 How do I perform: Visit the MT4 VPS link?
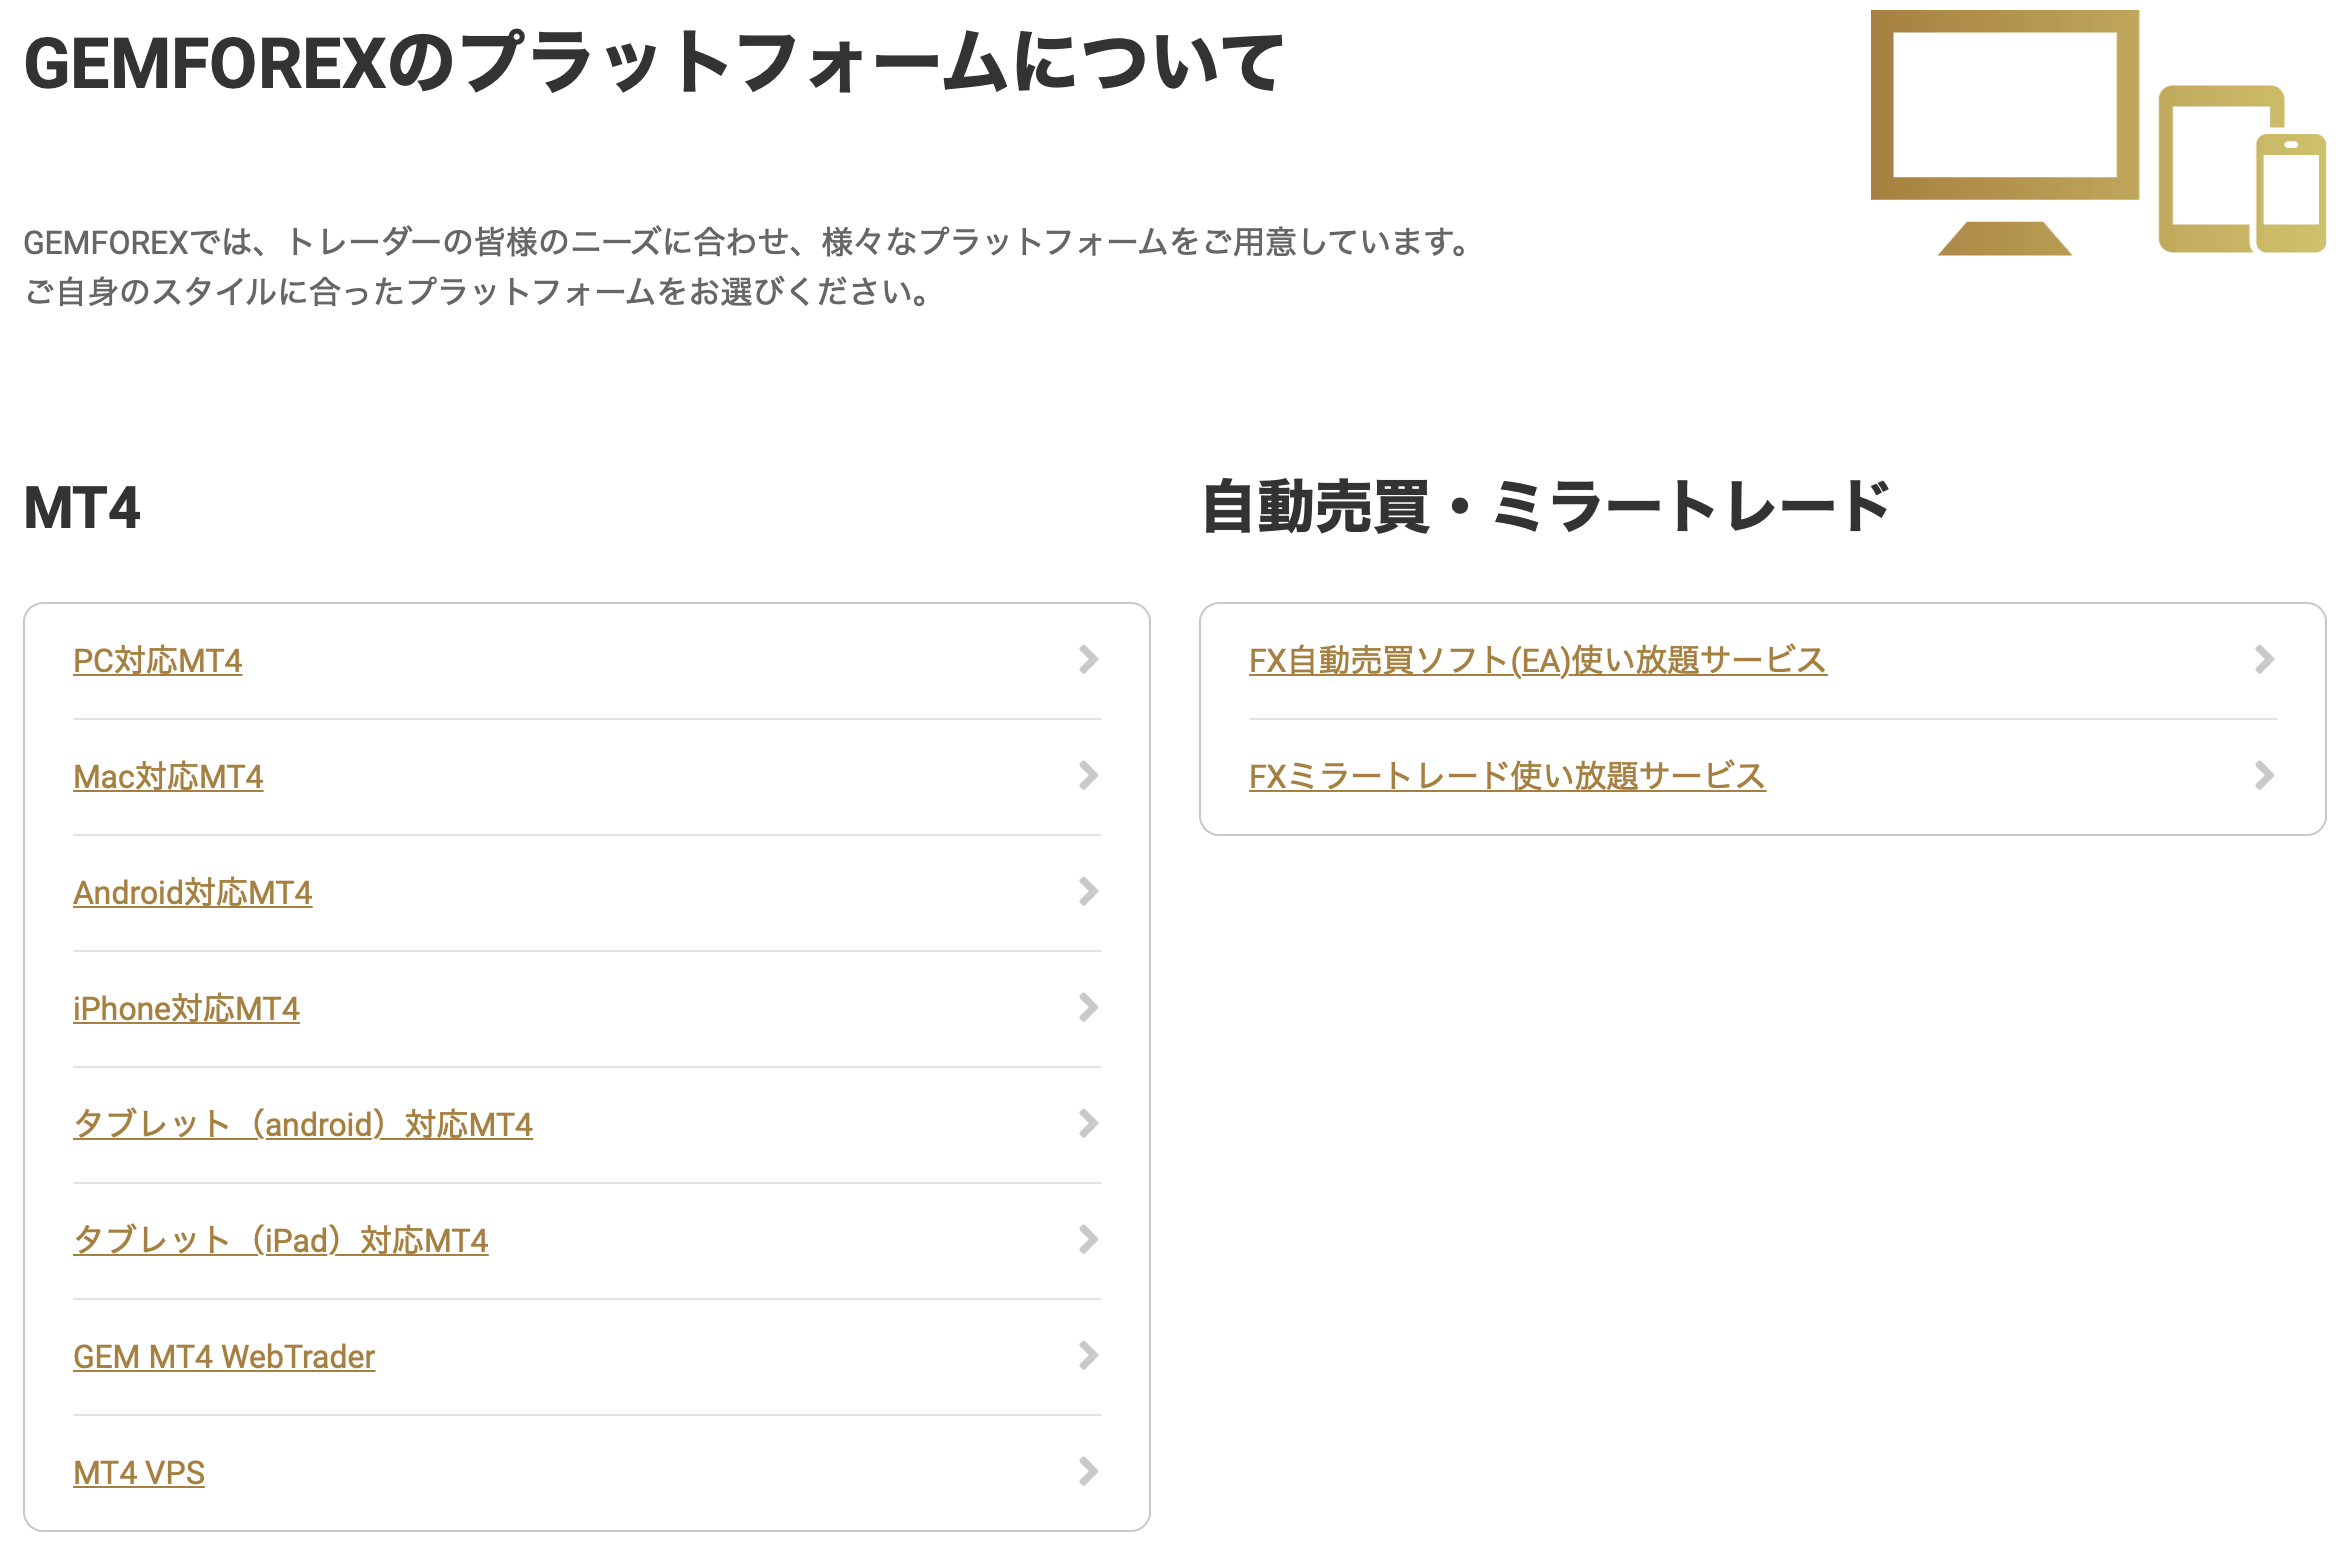pos(139,1473)
